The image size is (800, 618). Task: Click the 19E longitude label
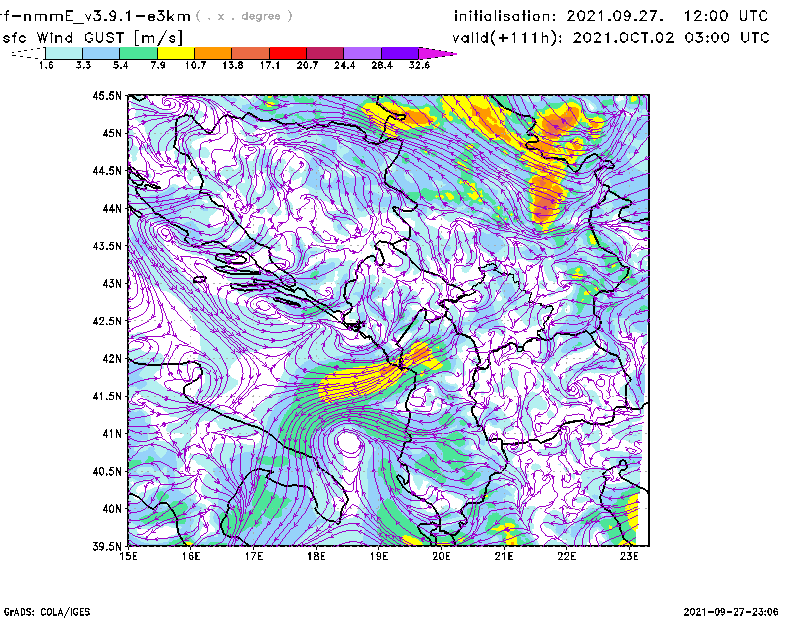(379, 556)
